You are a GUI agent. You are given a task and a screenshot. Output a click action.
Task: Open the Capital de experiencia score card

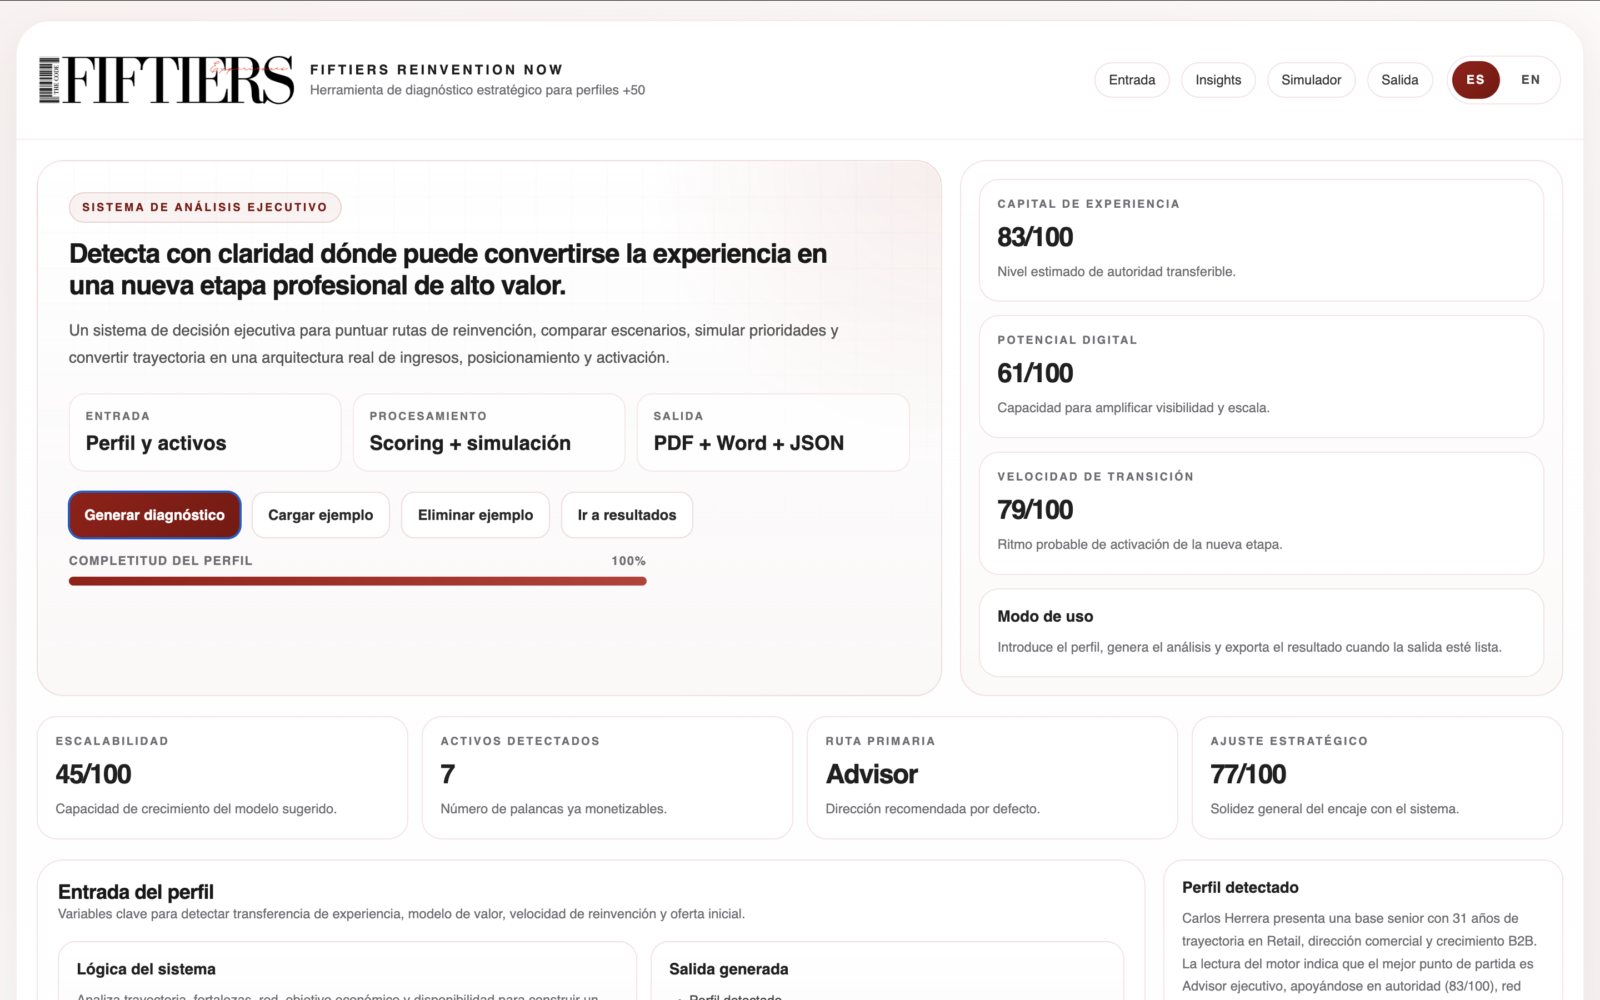[x=1260, y=240]
